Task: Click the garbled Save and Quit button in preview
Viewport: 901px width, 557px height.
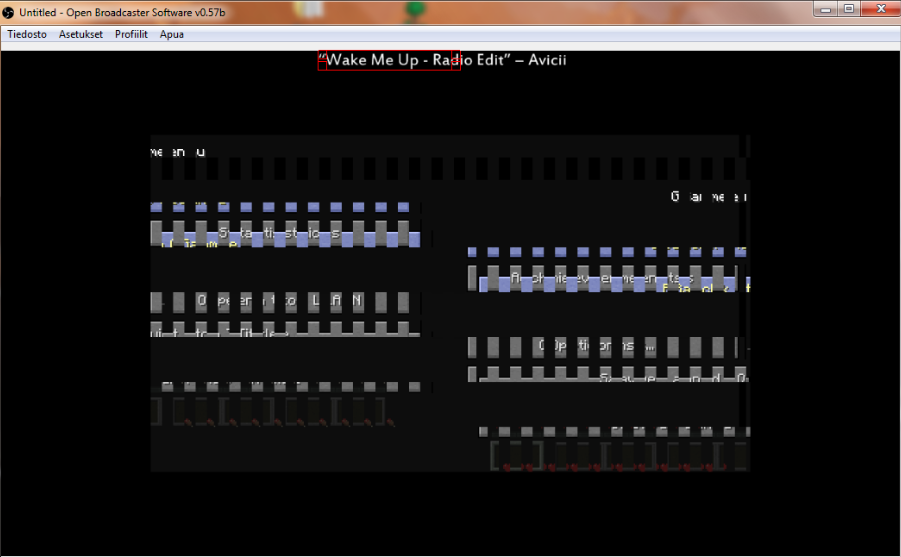Action: [608, 374]
